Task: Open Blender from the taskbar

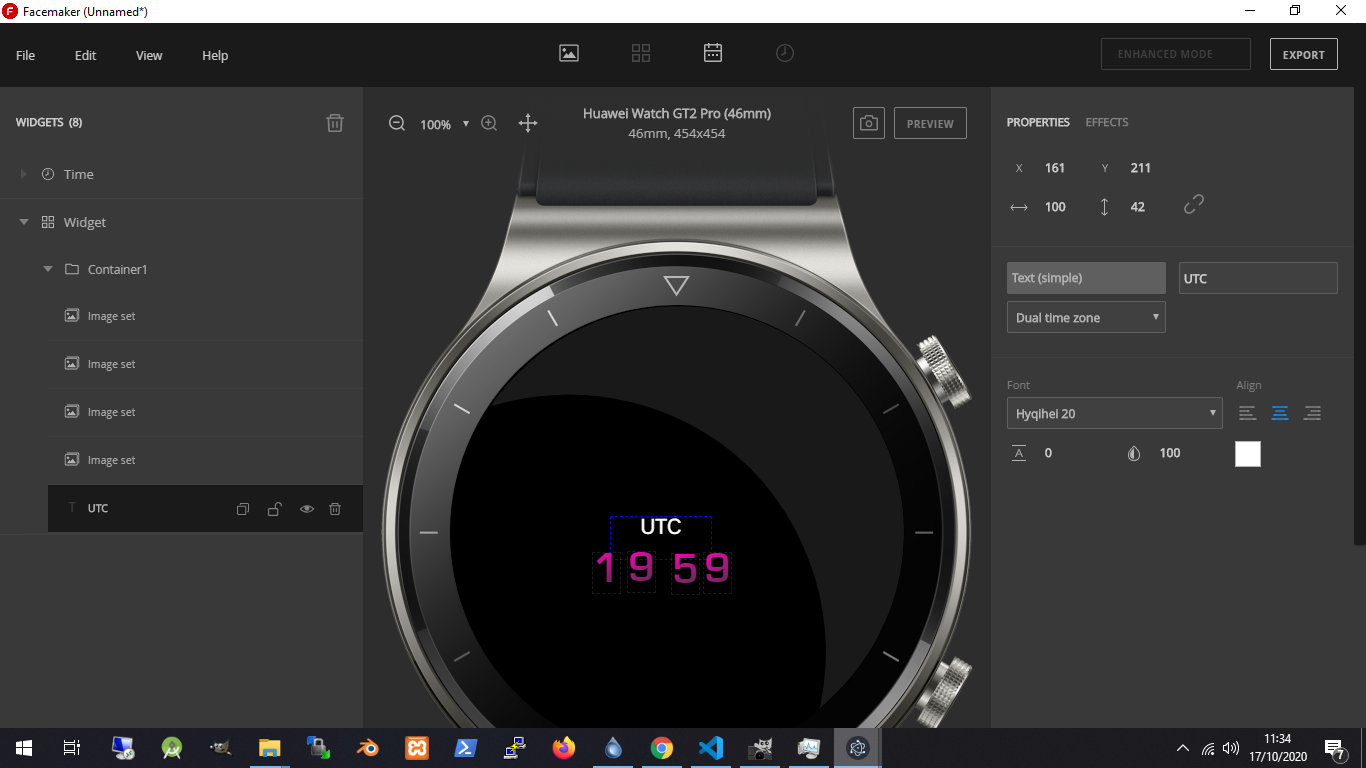Action: coord(368,748)
